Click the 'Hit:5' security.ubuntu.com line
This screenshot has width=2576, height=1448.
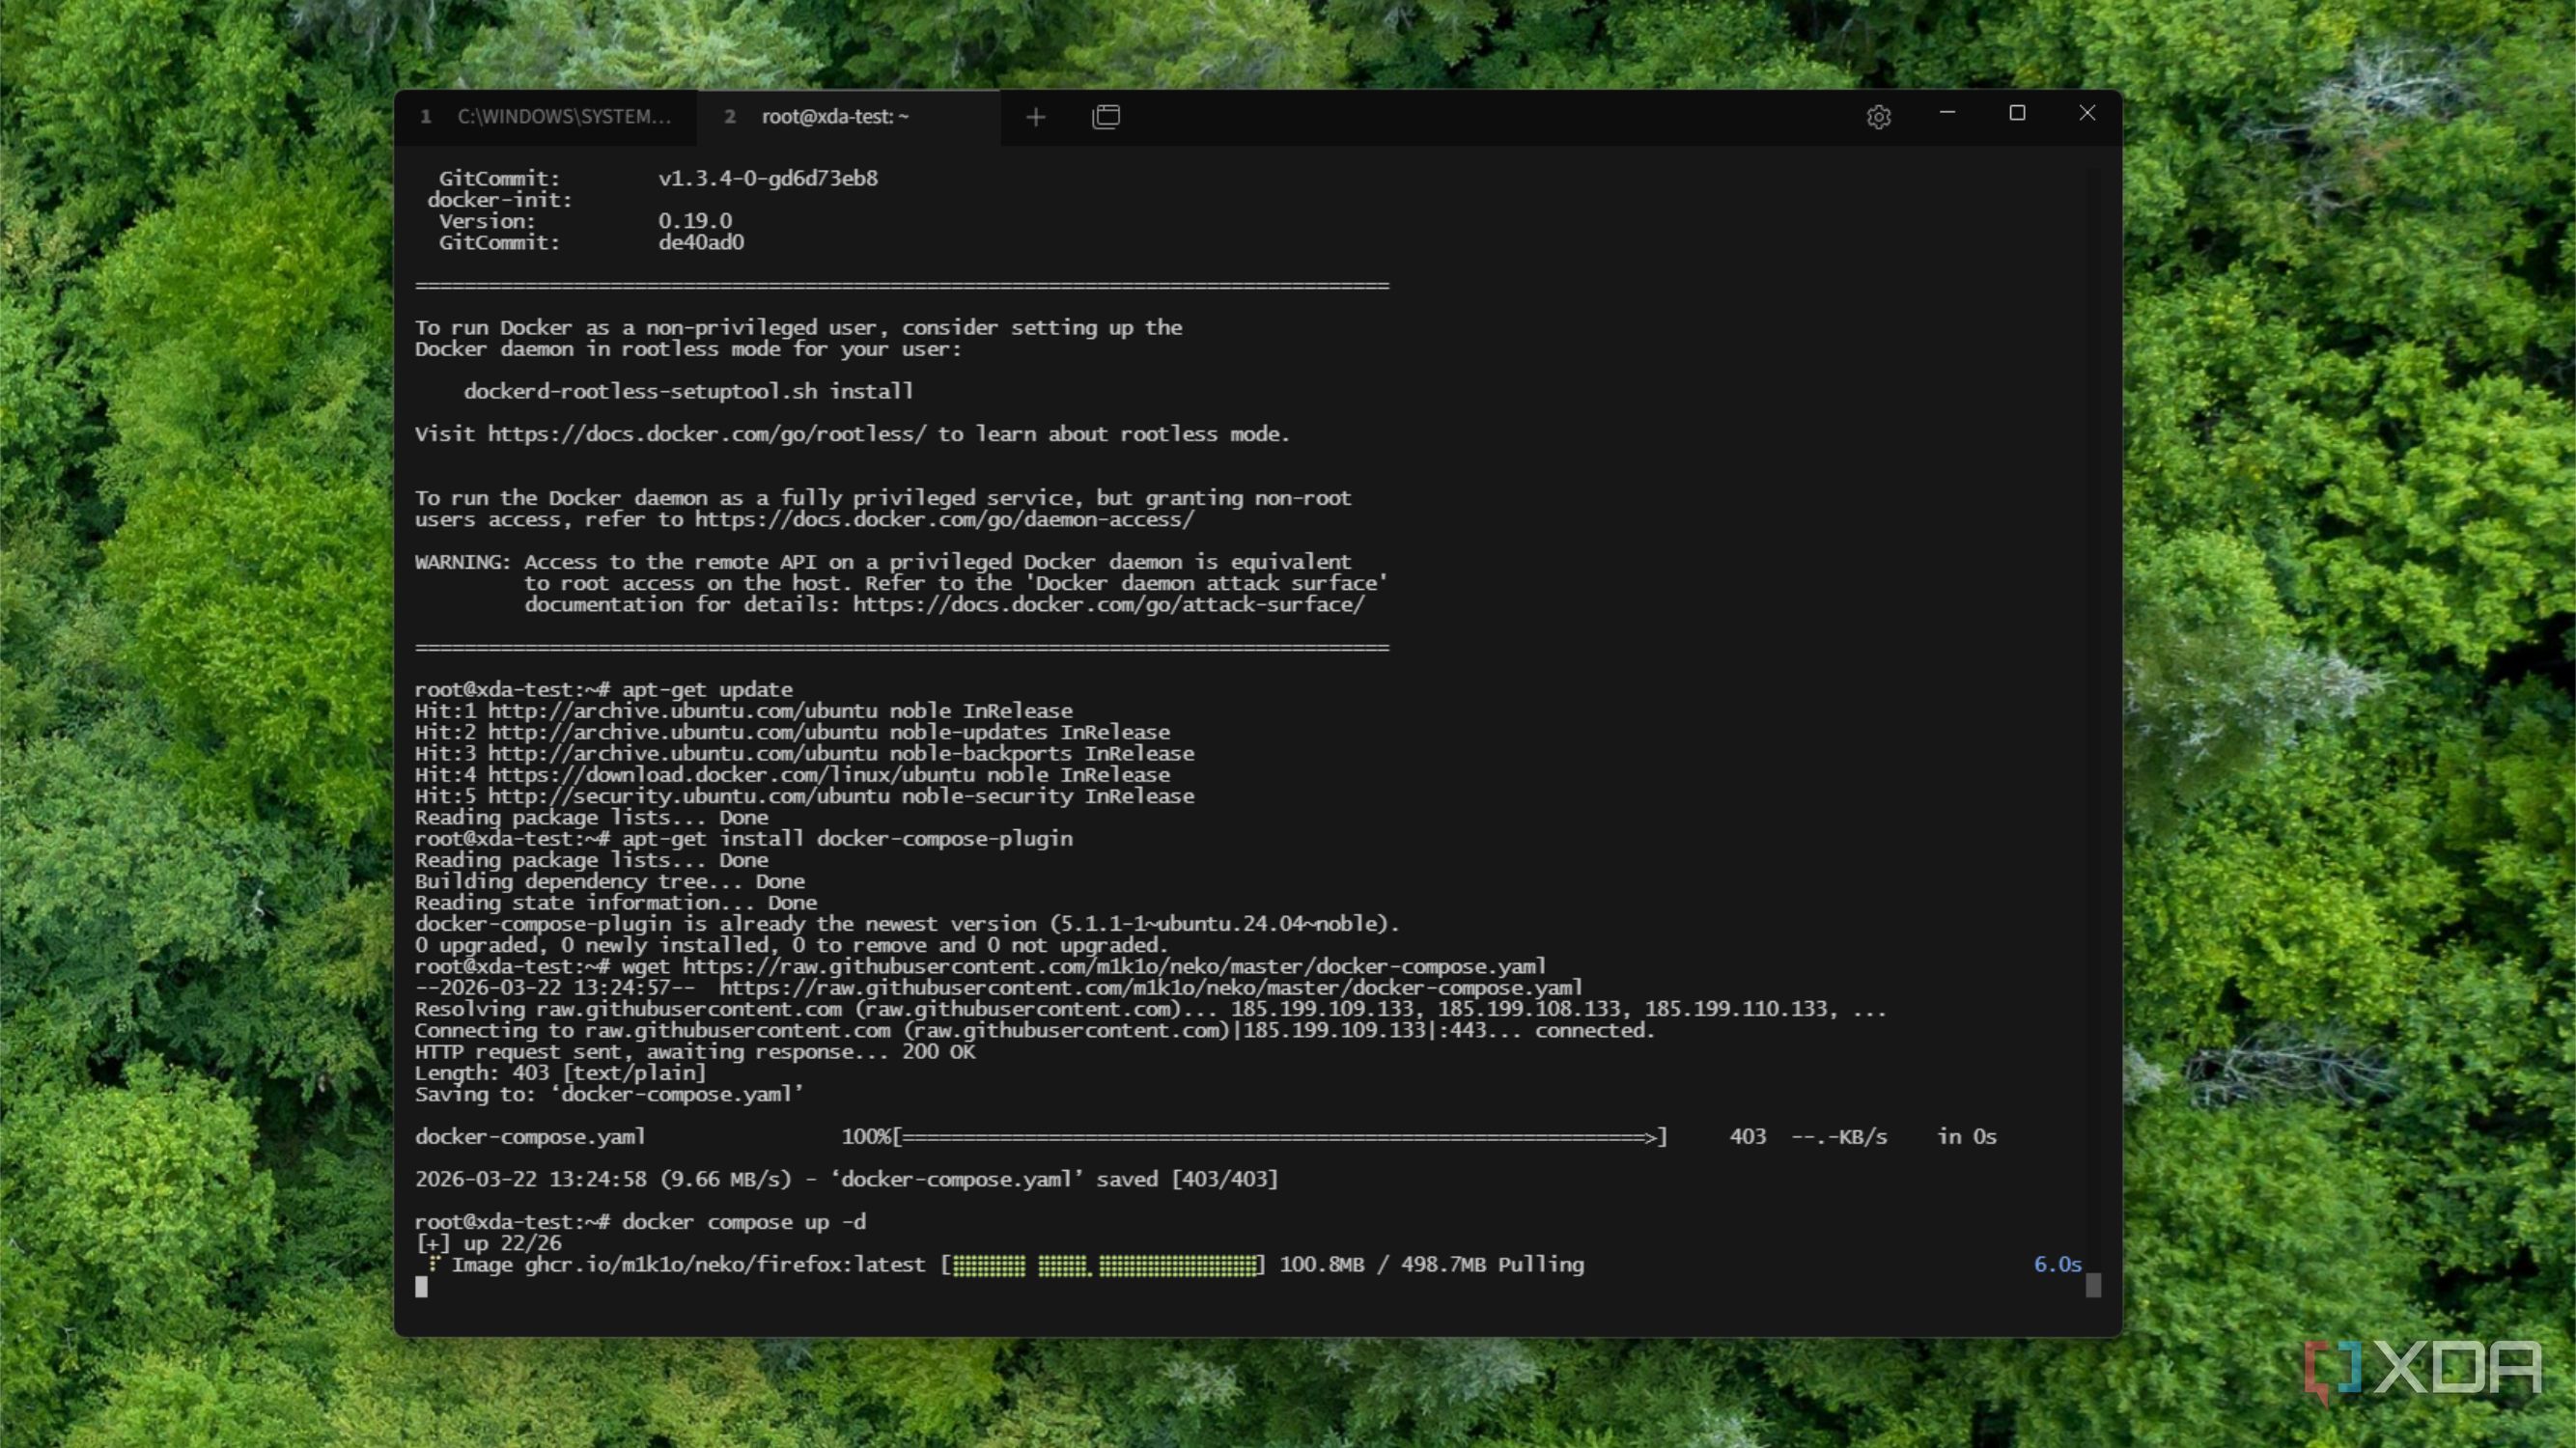(805, 797)
